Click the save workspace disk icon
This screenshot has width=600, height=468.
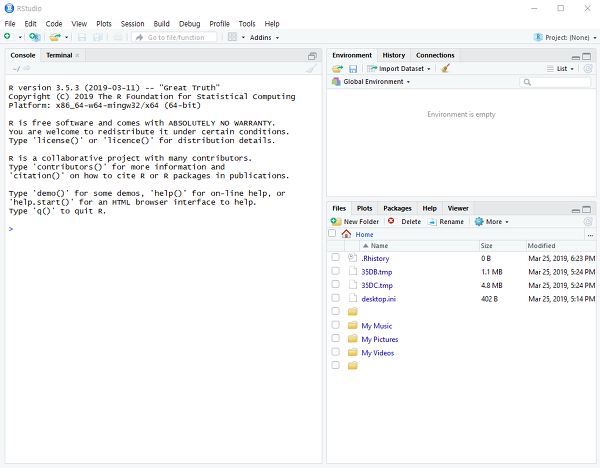(x=353, y=68)
